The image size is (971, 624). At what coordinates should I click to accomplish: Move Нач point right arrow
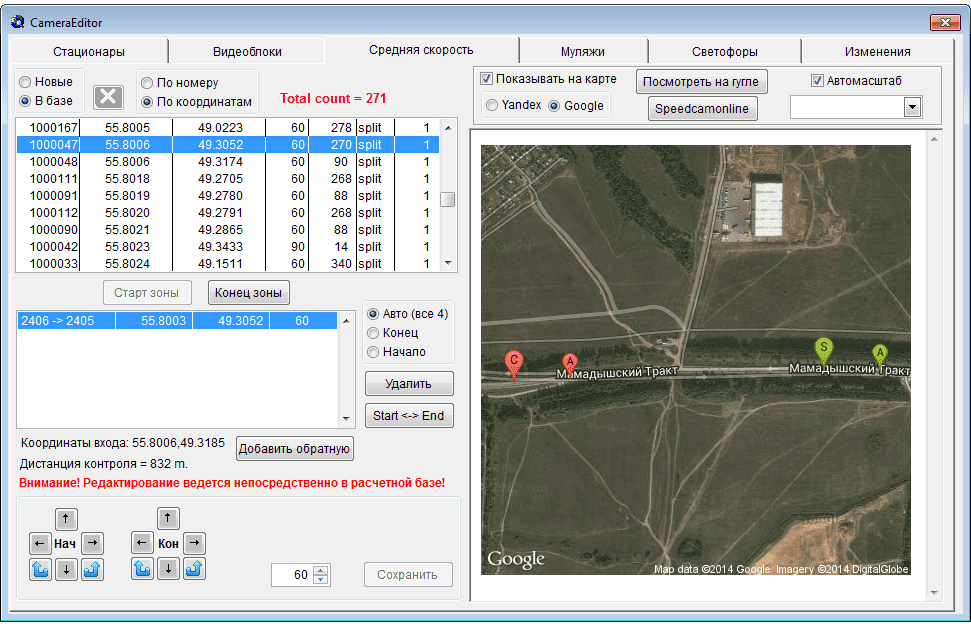coord(92,544)
